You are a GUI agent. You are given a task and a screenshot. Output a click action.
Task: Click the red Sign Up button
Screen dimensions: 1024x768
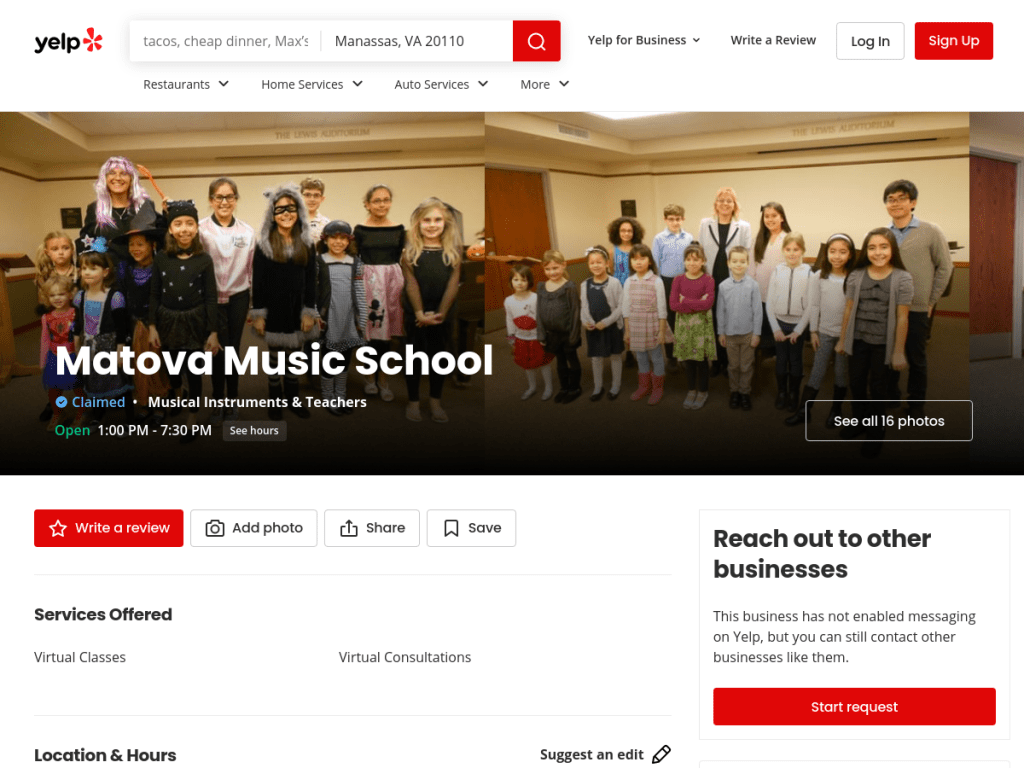953,41
